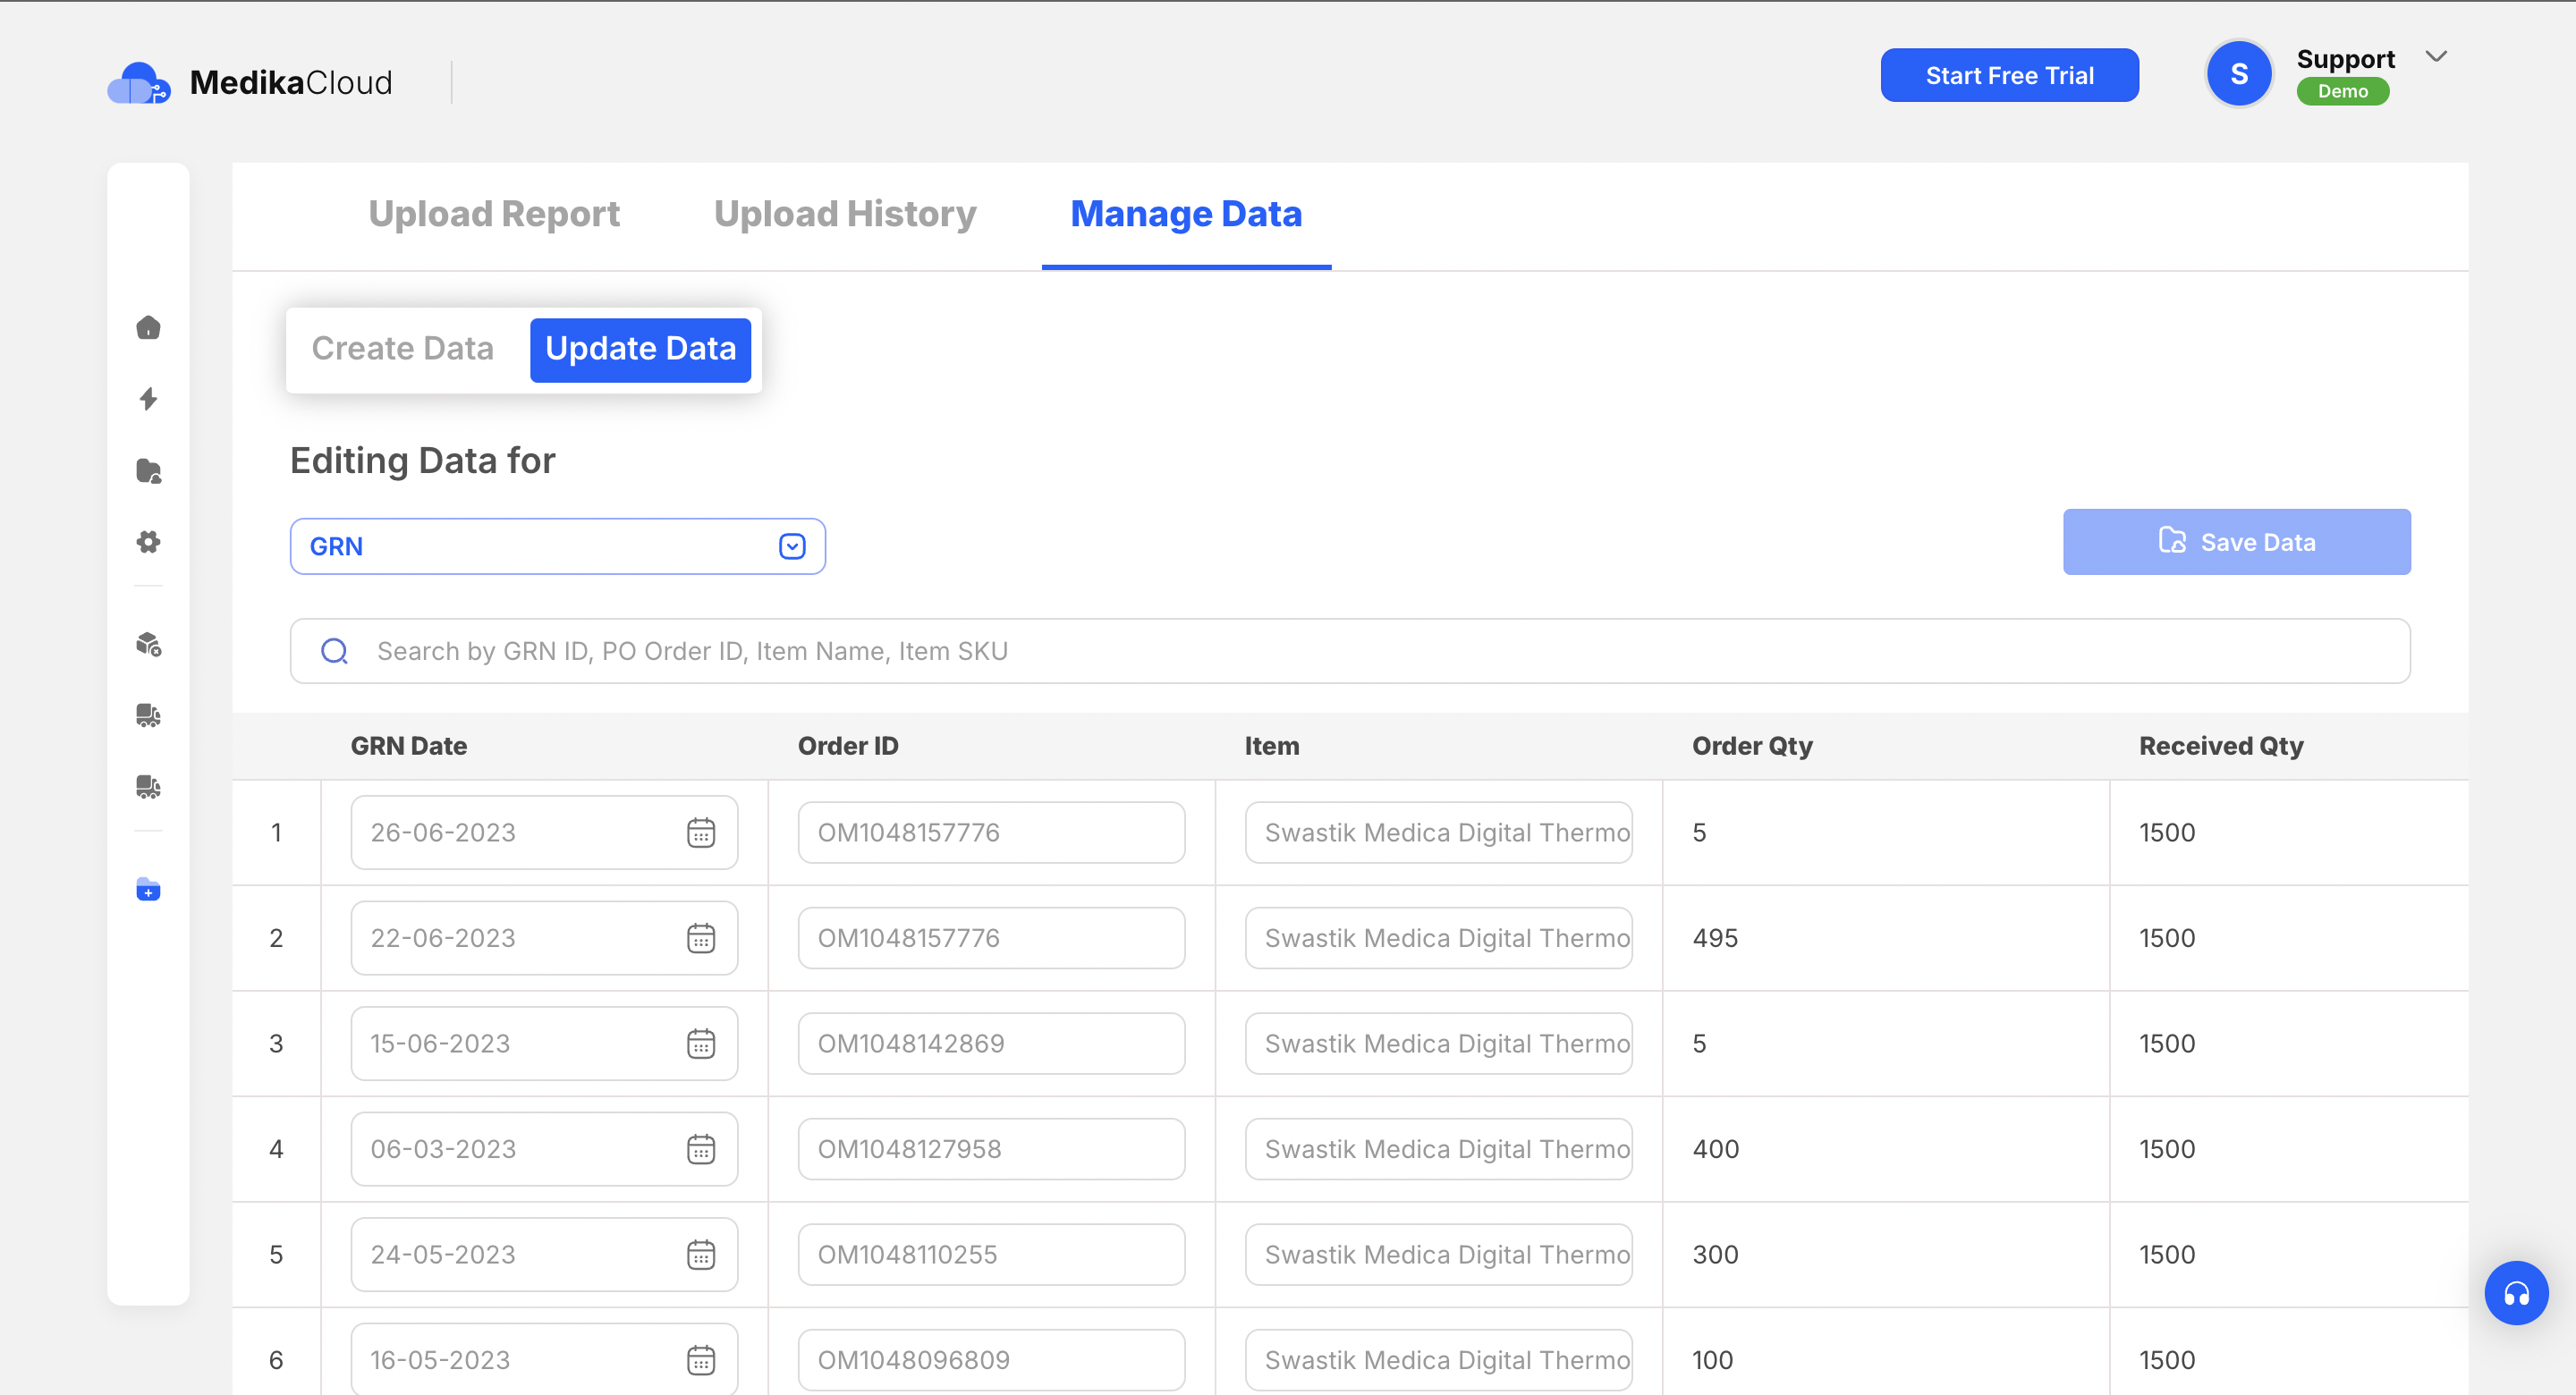Screen dimensions: 2576x1395
Task: Open calendar picker for 24-05-2023 row
Action: (x=701, y=1254)
